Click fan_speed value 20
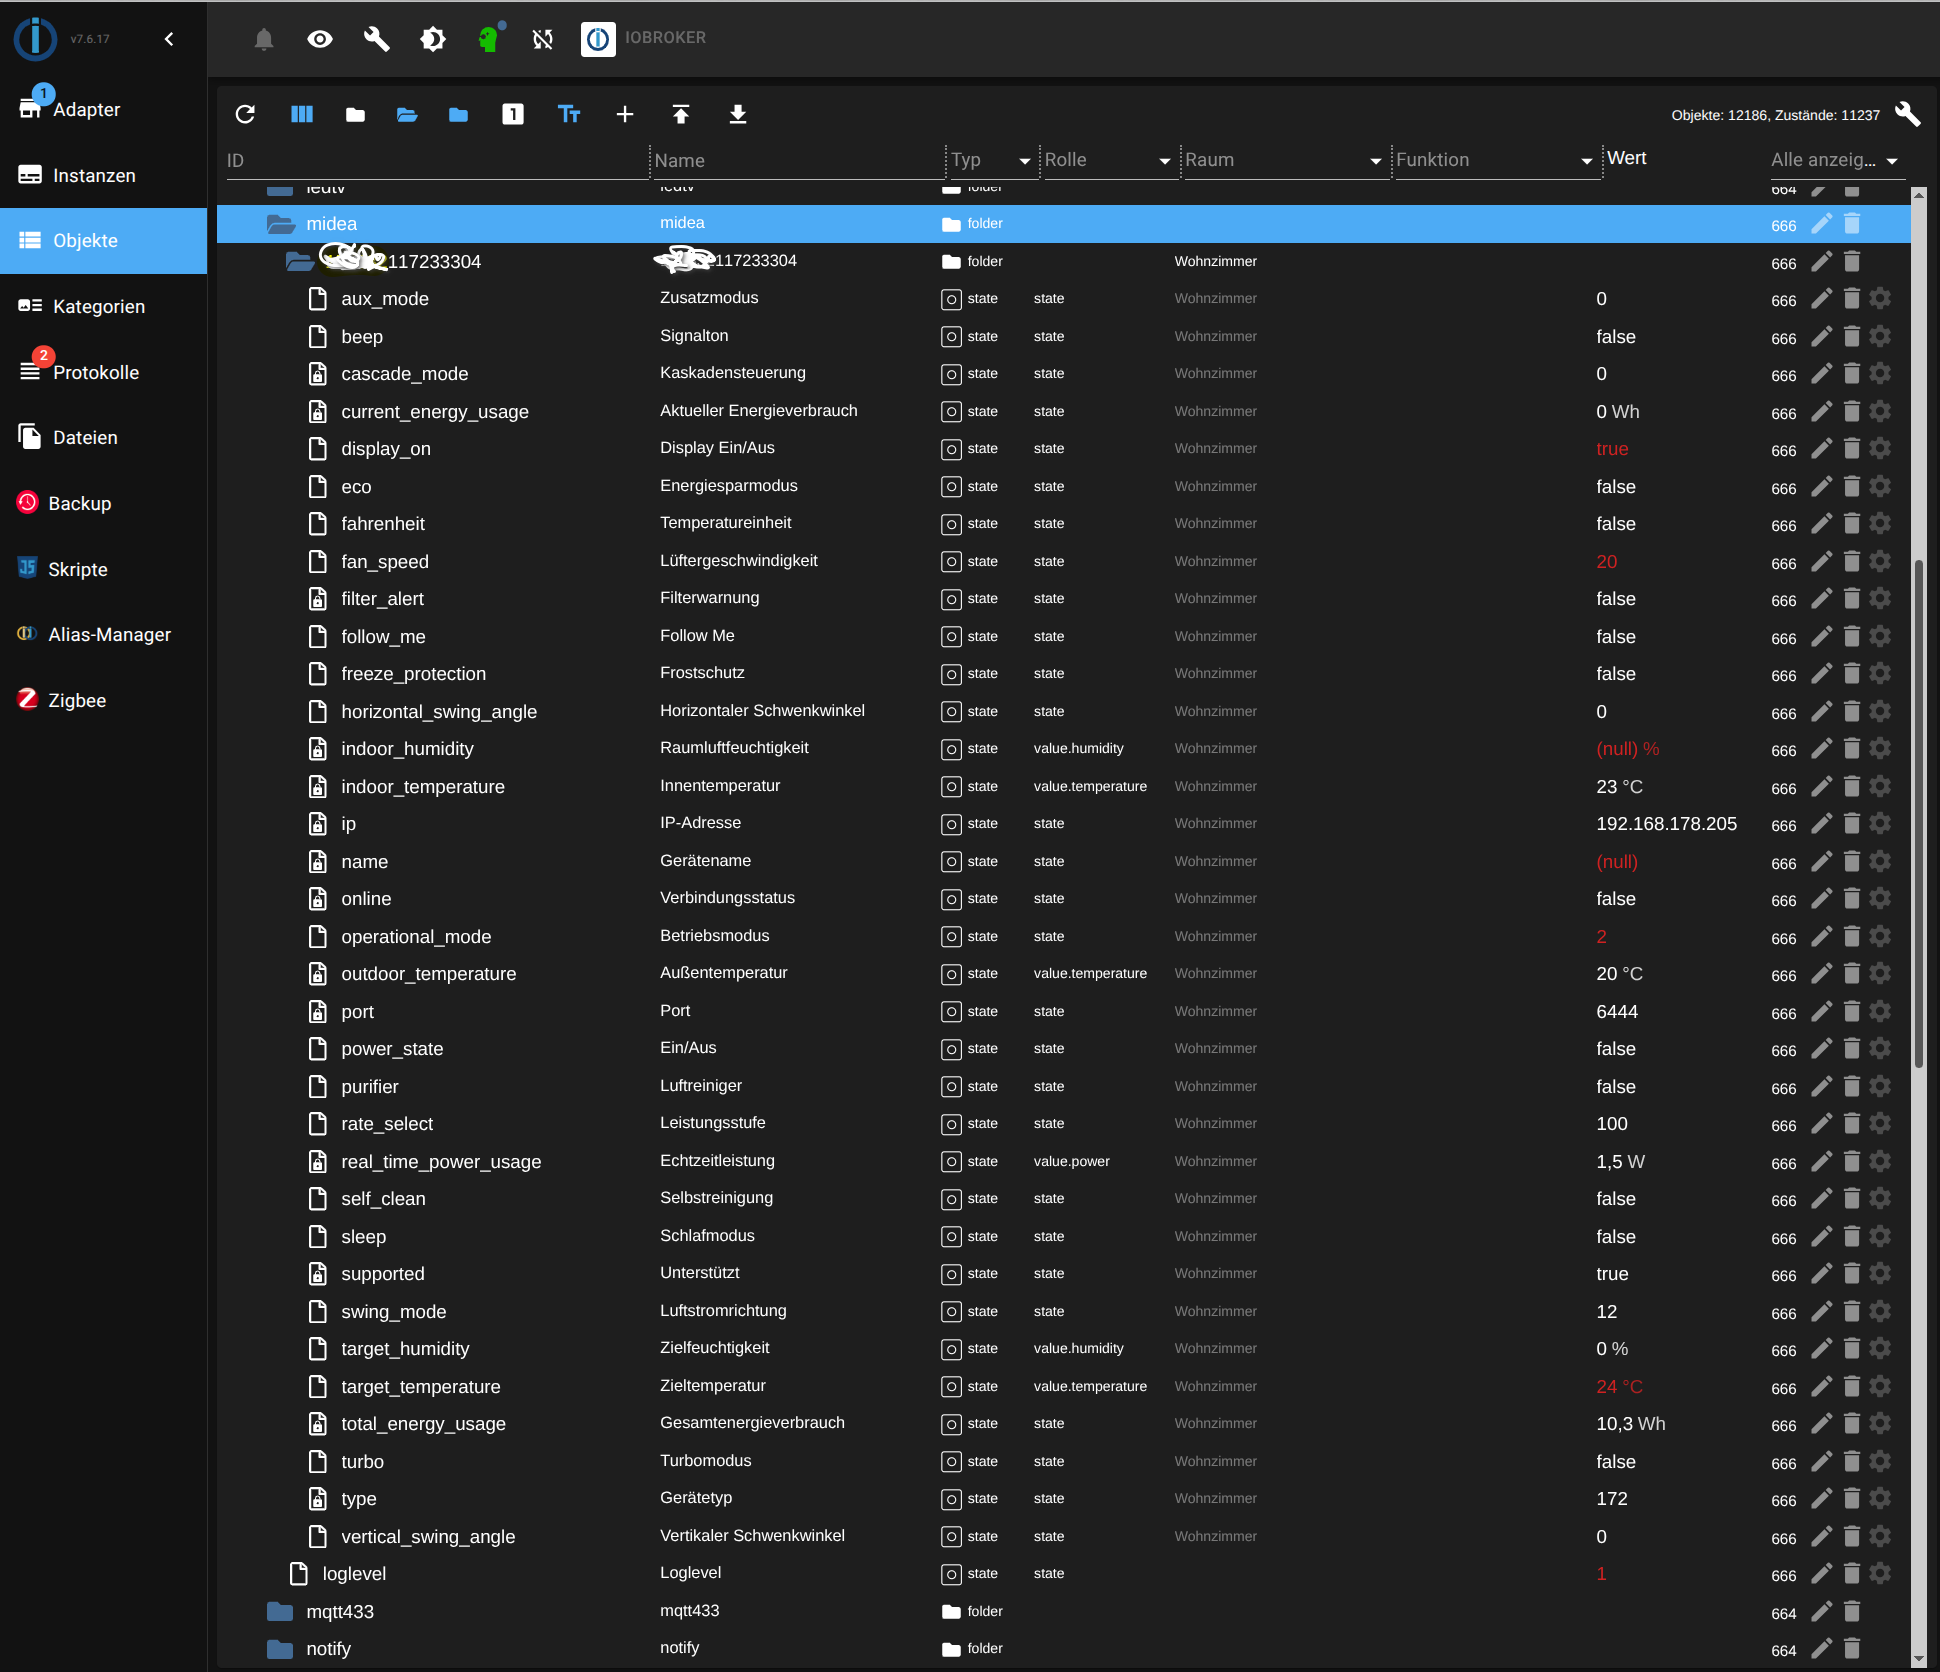The height and width of the screenshot is (1672, 1940). pyautogui.click(x=1606, y=562)
